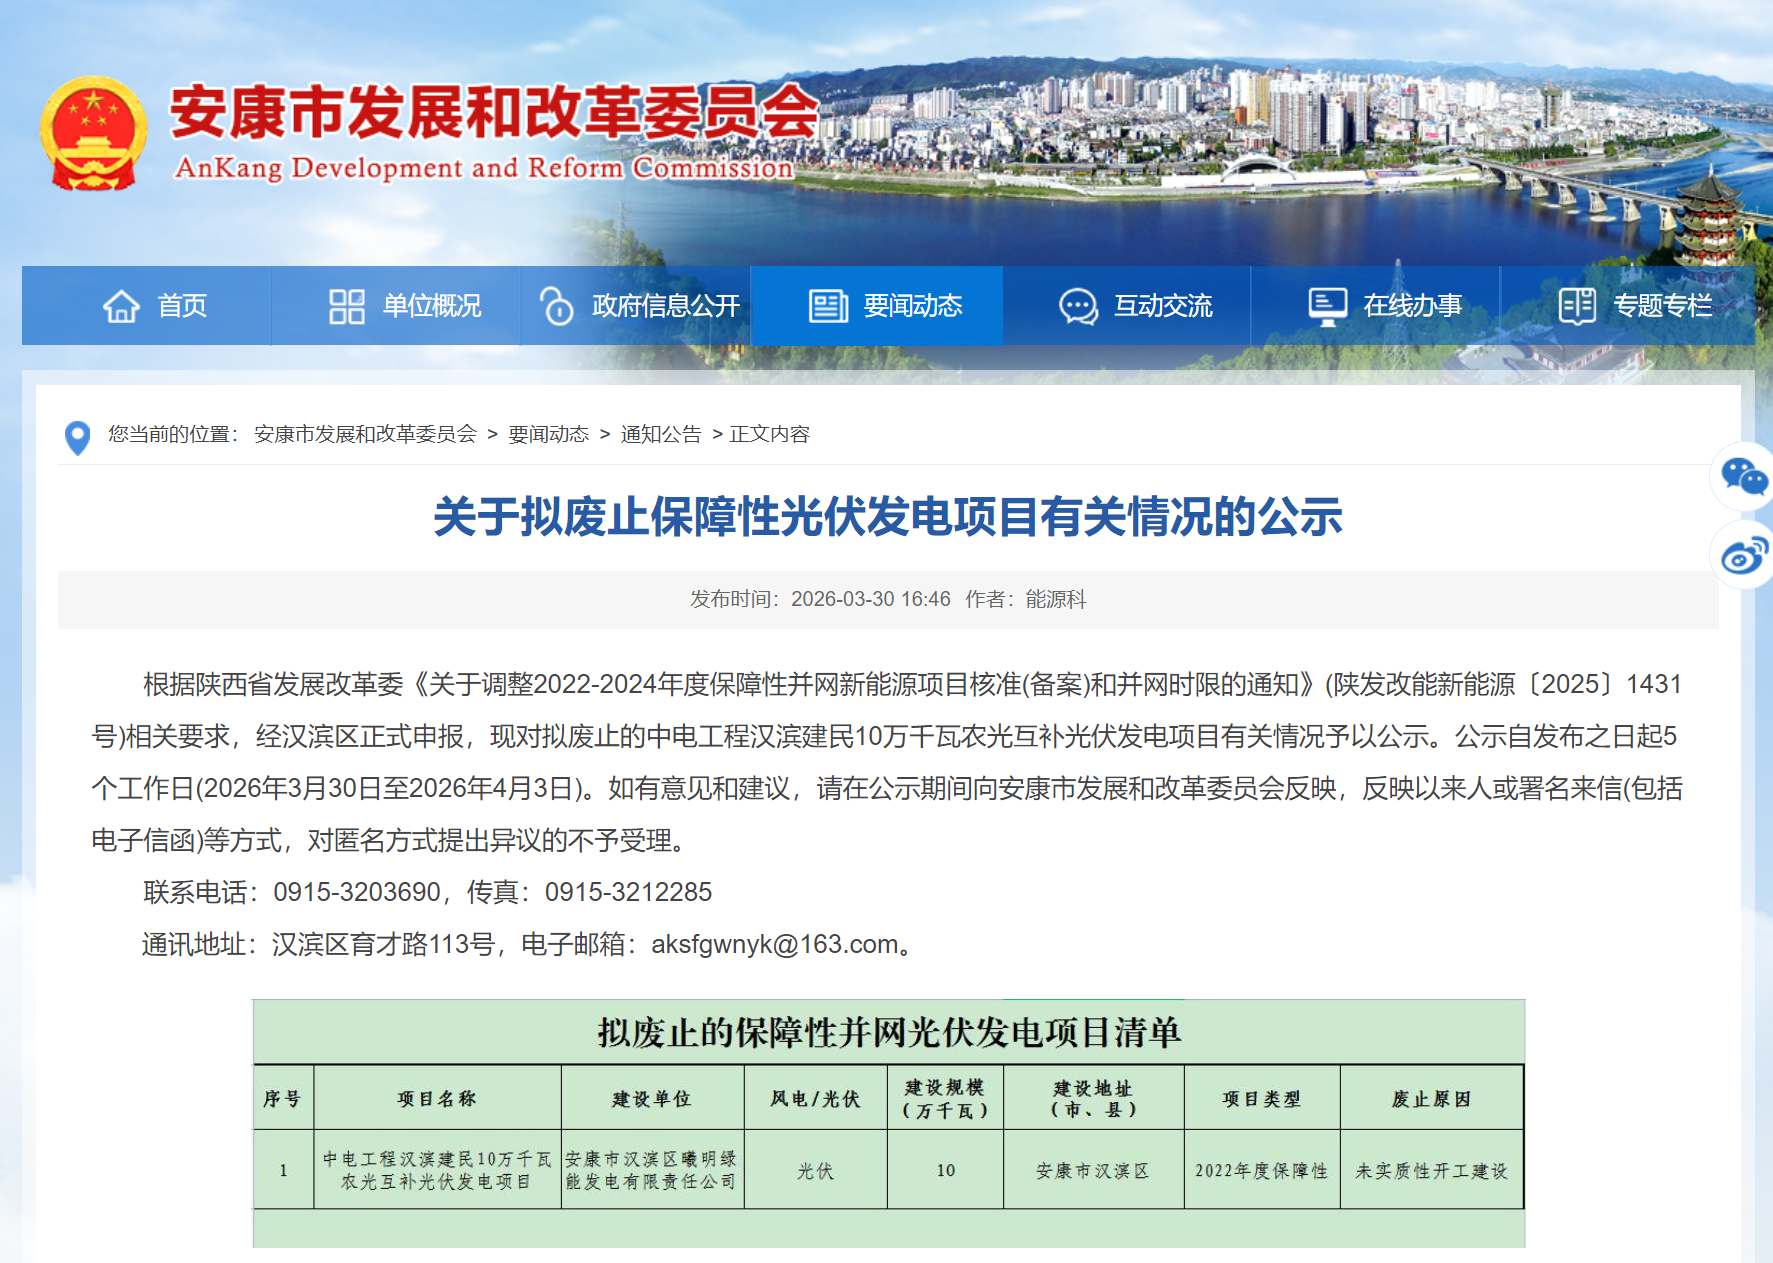Click the home icon in navigation bar
The width and height of the screenshot is (1773, 1263).
click(x=122, y=306)
